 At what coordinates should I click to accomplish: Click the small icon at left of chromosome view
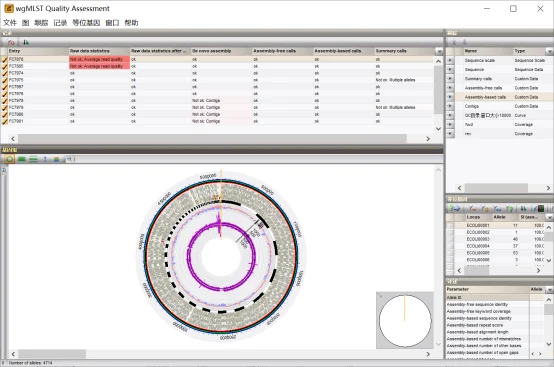tap(4, 170)
